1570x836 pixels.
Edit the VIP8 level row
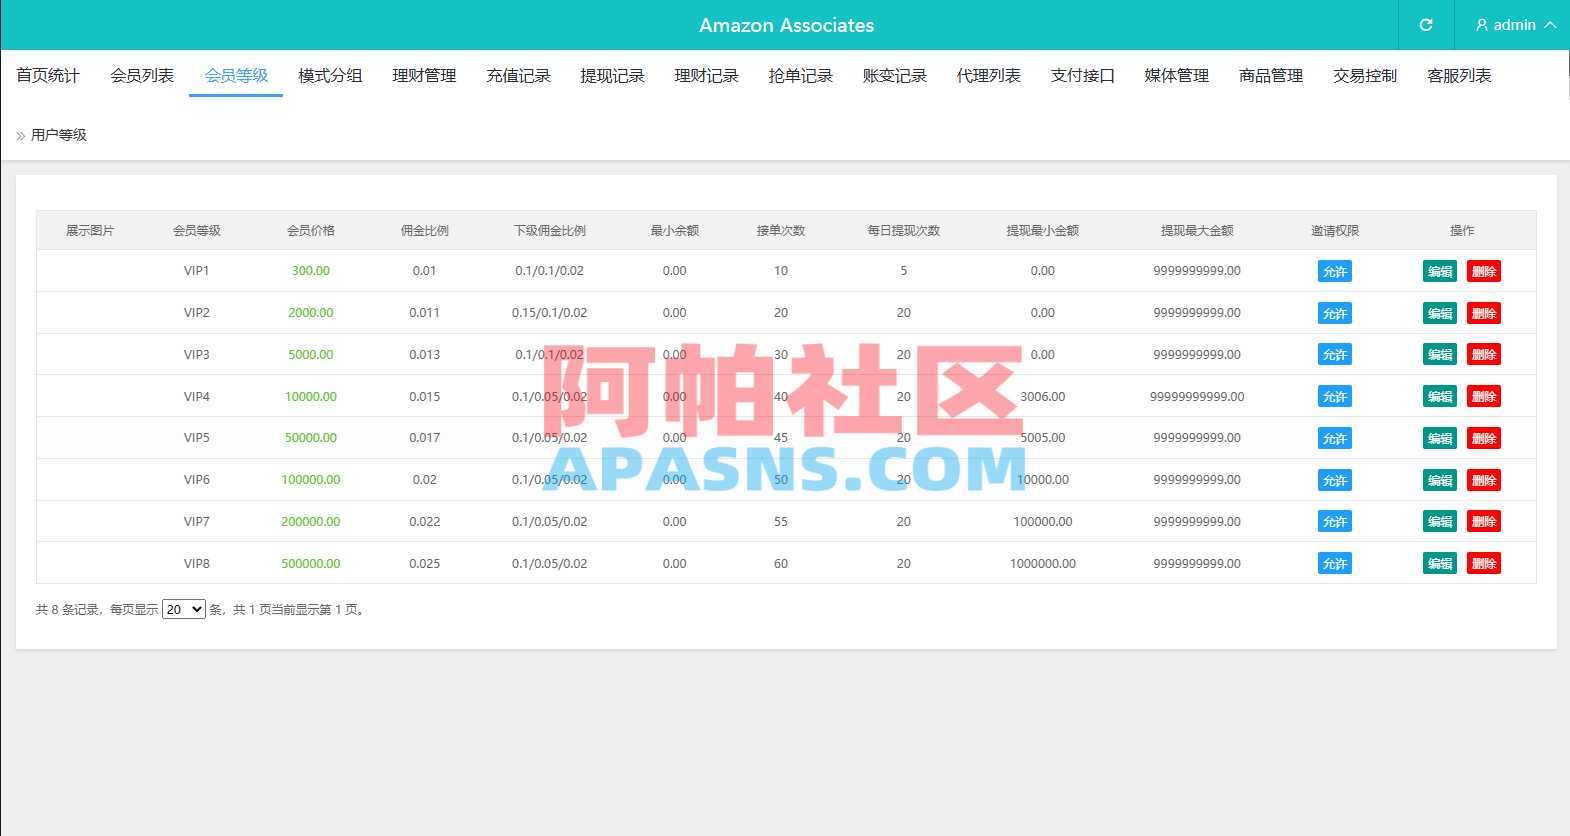(x=1440, y=564)
